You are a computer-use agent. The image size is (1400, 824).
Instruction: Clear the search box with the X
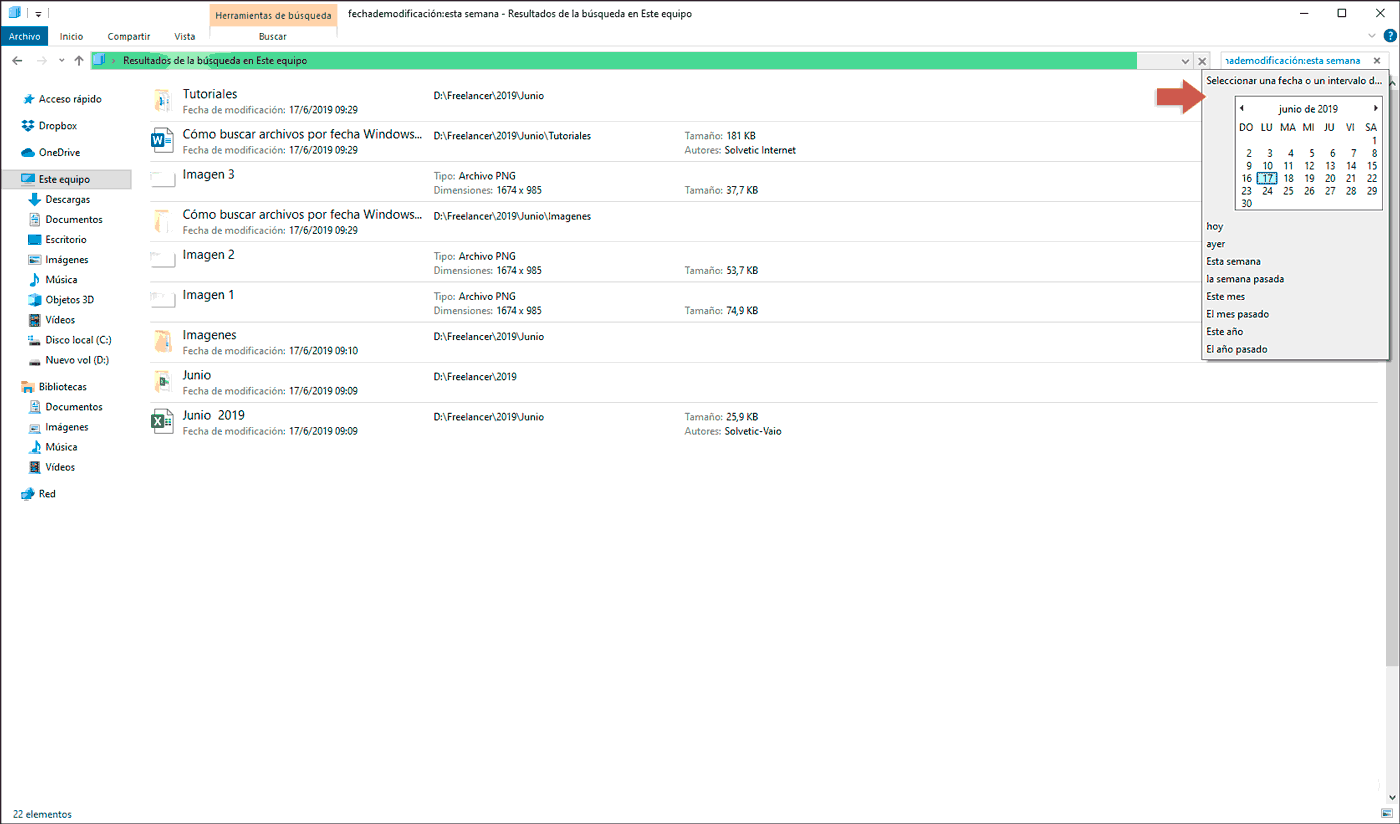1377,60
